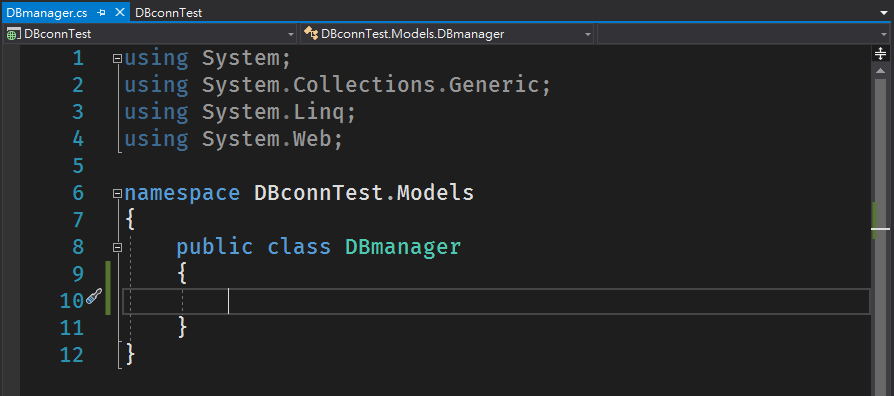This screenshot has width=894, height=396.
Task: Open the document tabs overflow list arrow
Action: pos(884,13)
